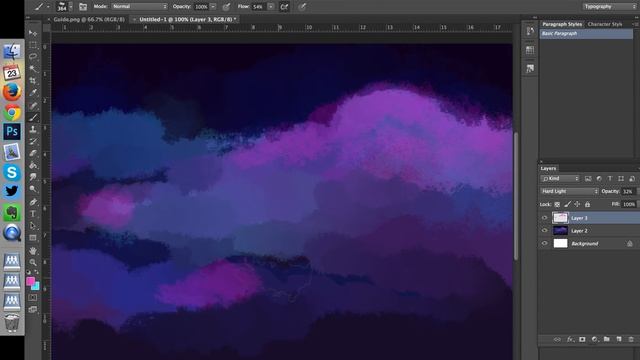Add adjustment layer from bottom menu
The width and height of the screenshot is (640, 360).
click(x=595, y=340)
